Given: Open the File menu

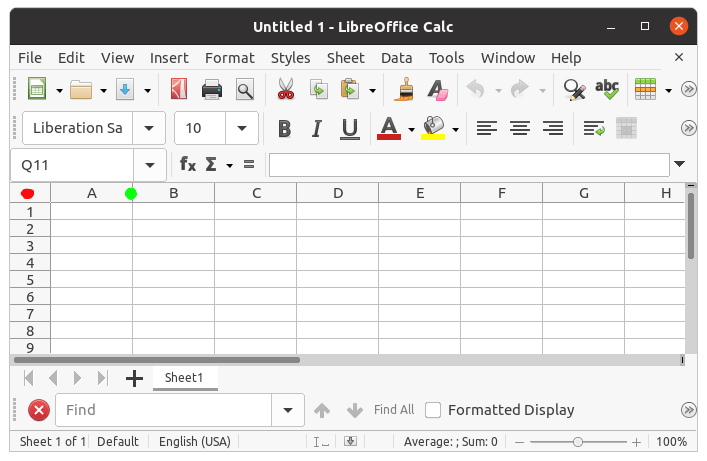Looking at the screenshot, I should click(x=30, y=58).
